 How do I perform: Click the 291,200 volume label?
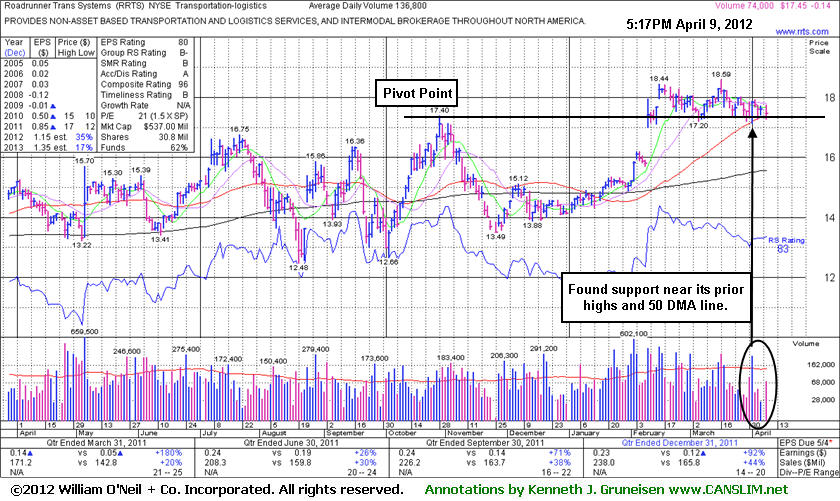tap(544, 348)
